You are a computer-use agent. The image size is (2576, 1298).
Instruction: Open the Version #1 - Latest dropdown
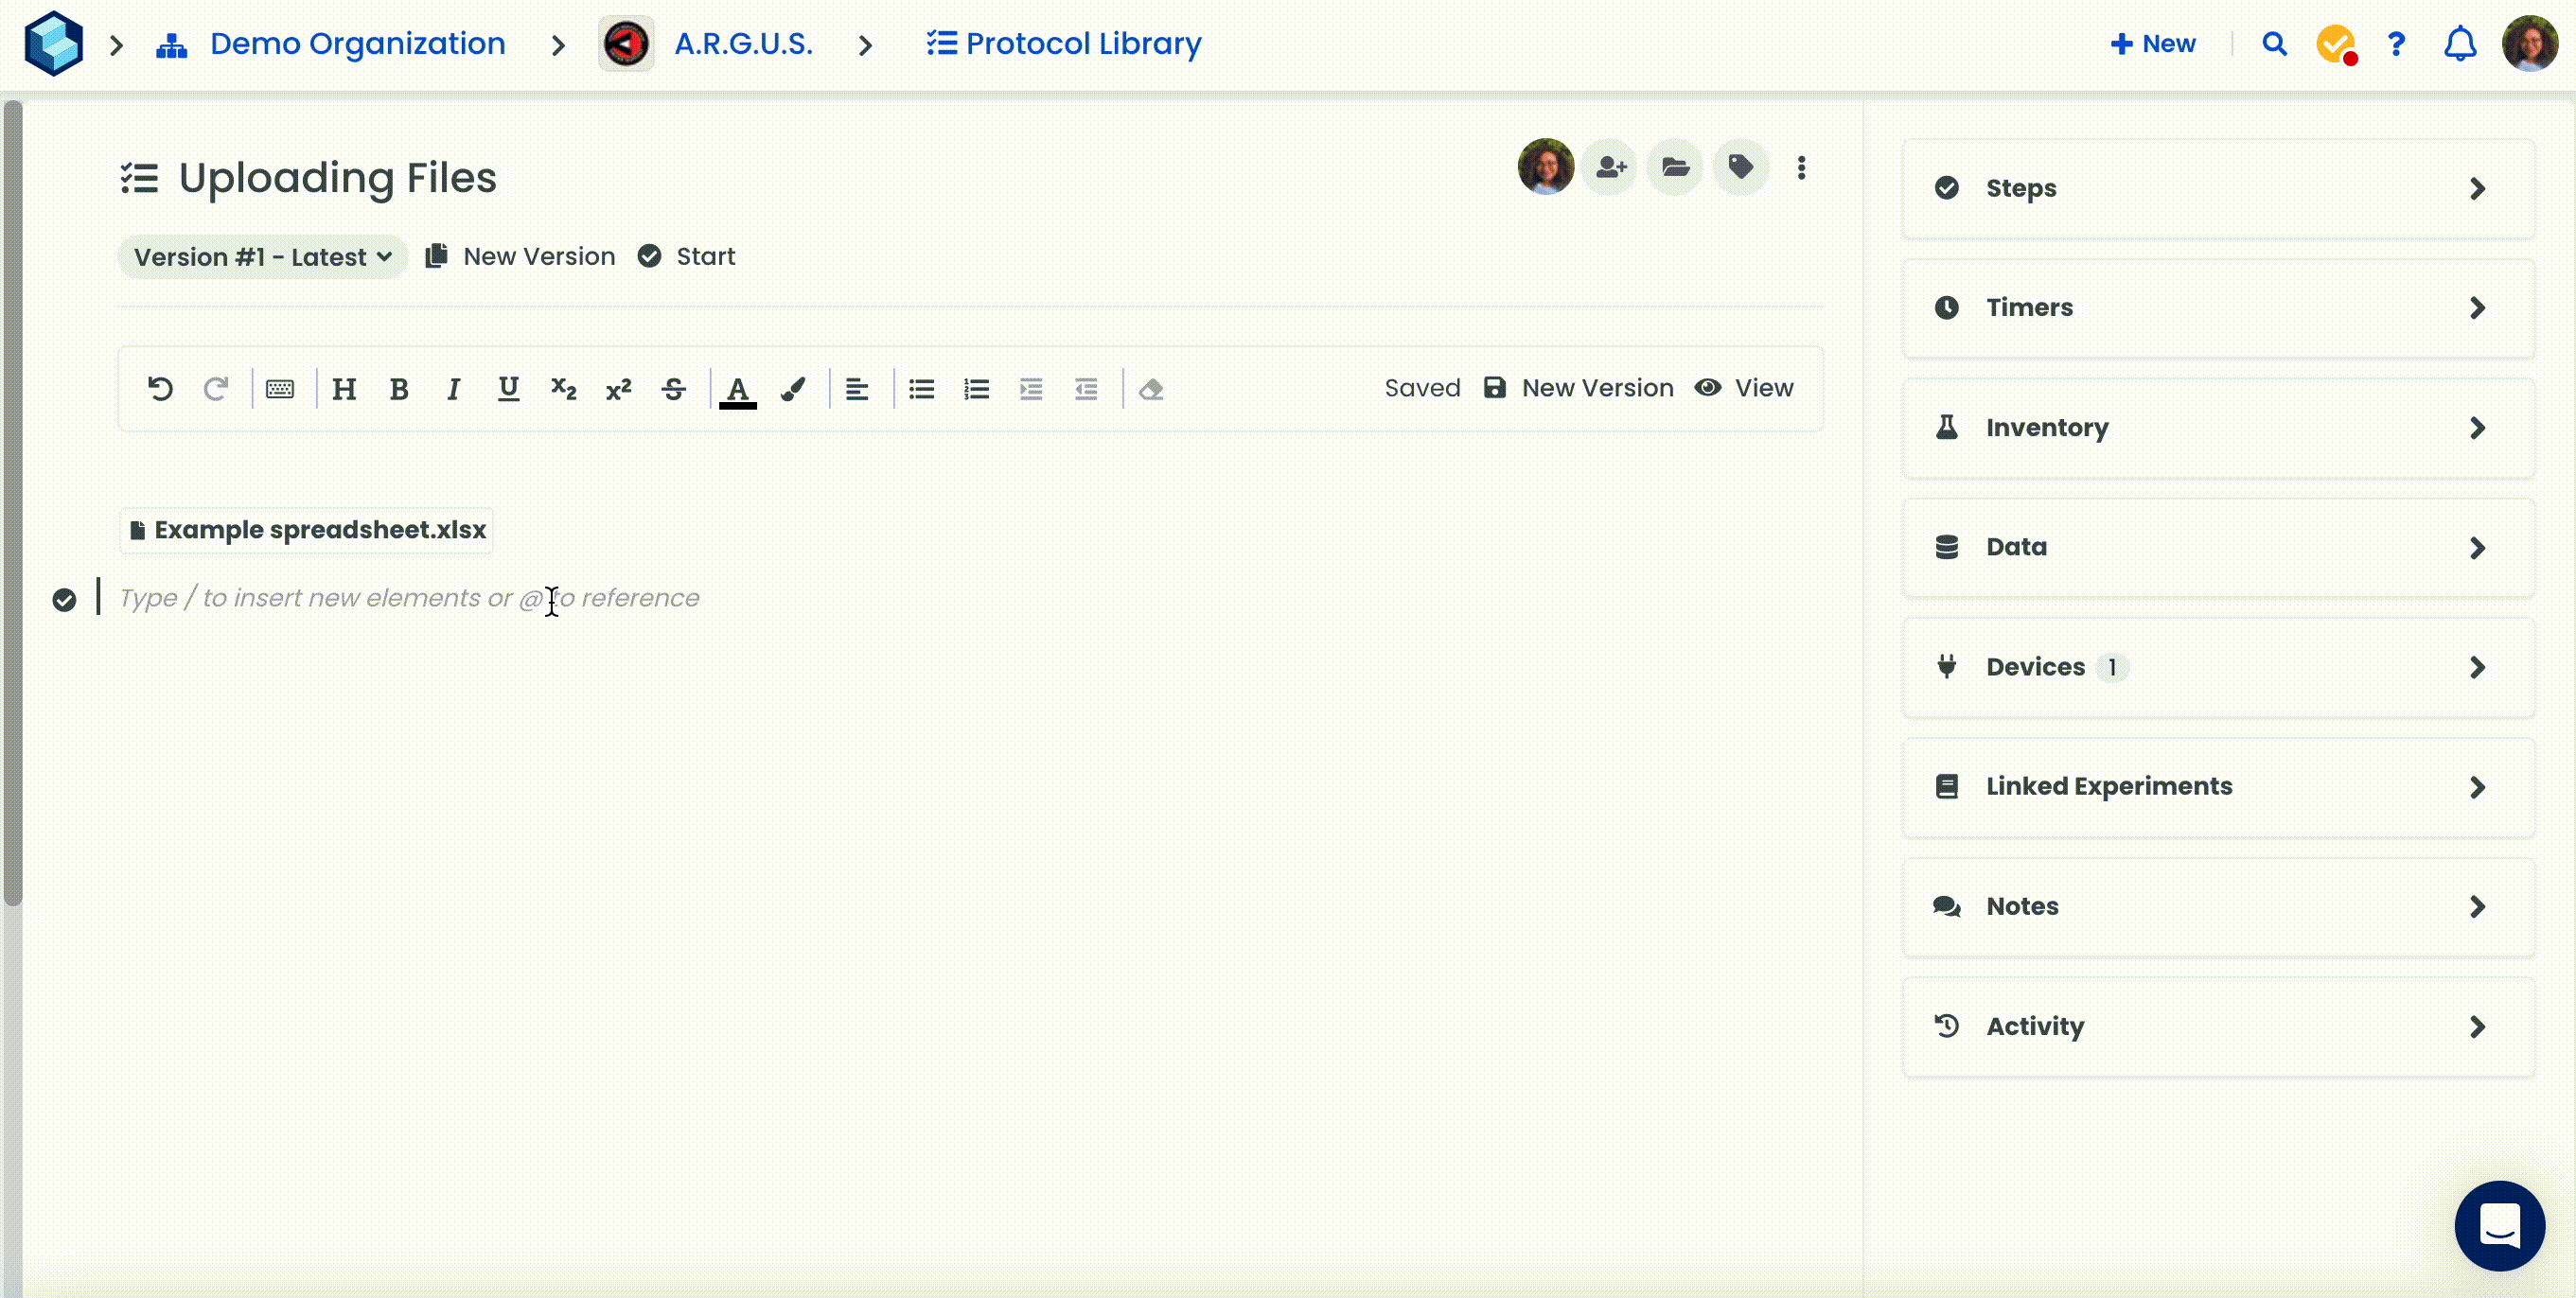tap(262, 257)
